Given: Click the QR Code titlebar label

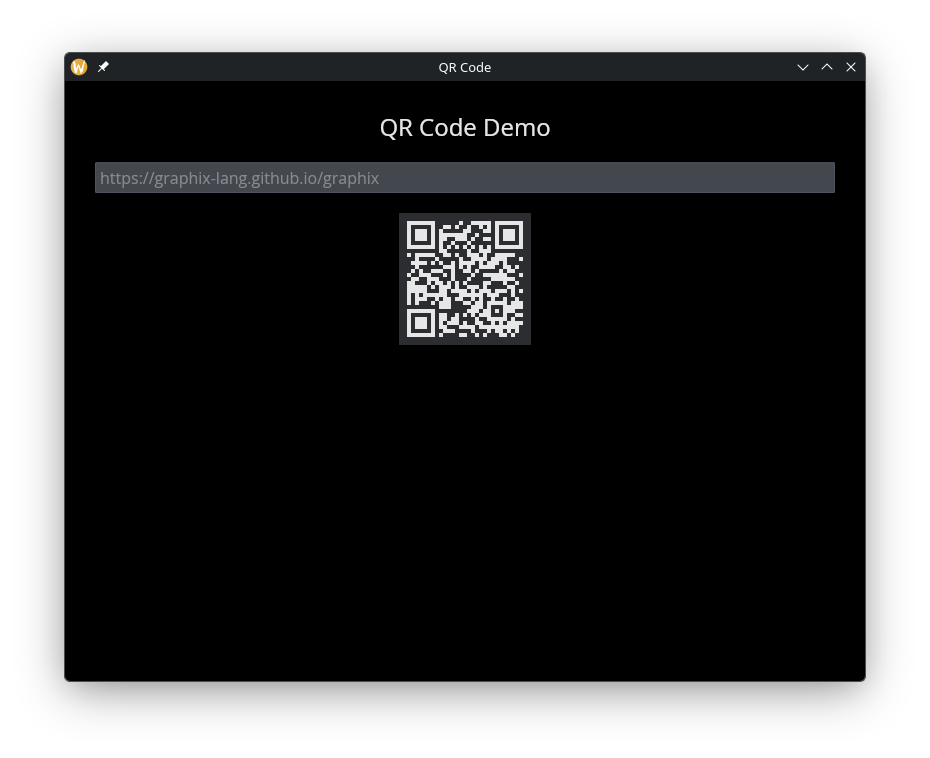Looking at the screenshot, I should [465, 67].
